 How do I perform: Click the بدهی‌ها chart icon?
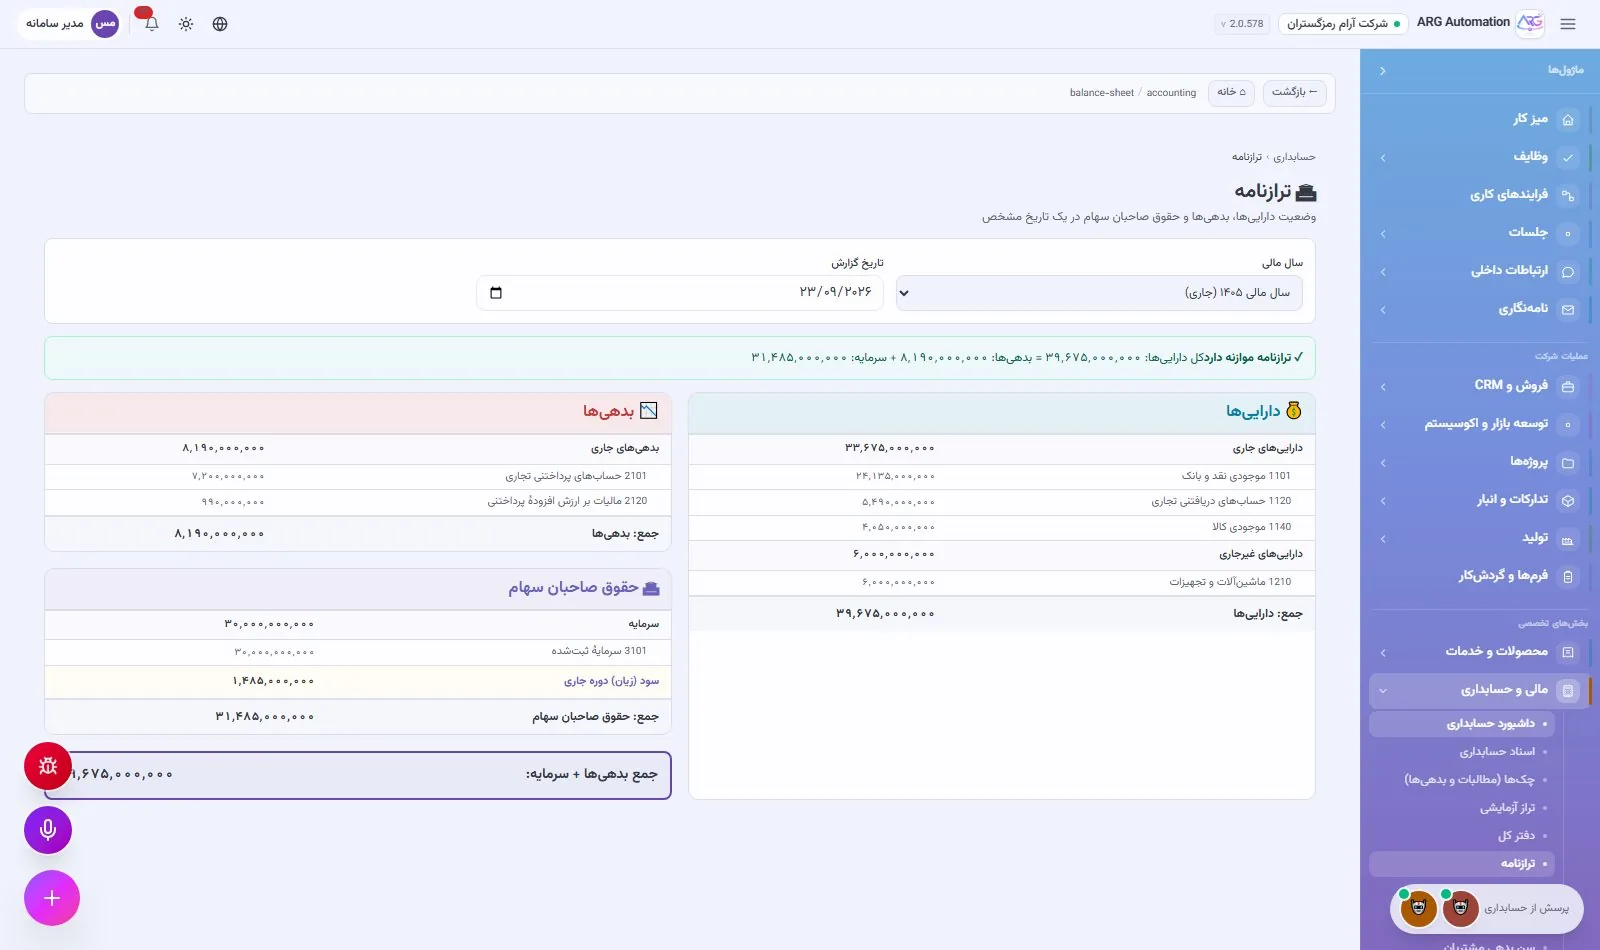pyautogui.click(x=649, y=411)
